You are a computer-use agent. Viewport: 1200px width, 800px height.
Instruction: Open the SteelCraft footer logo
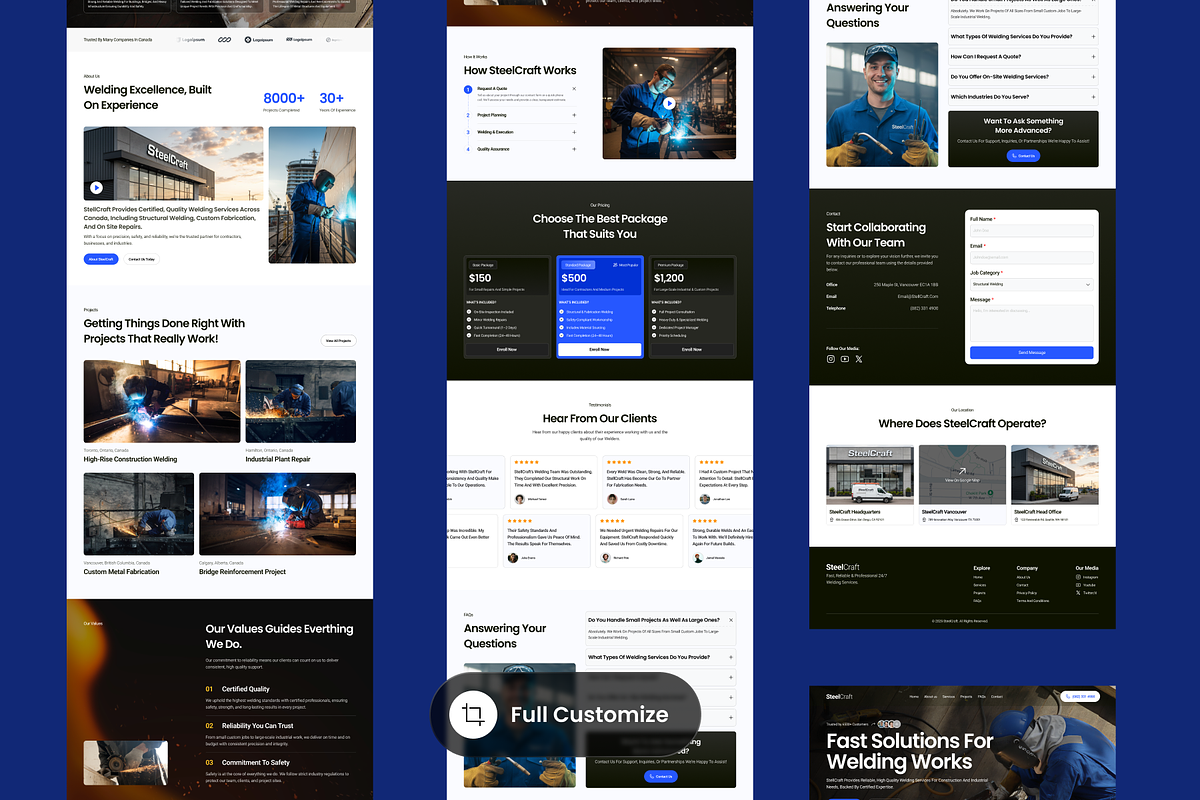(842, 567)
